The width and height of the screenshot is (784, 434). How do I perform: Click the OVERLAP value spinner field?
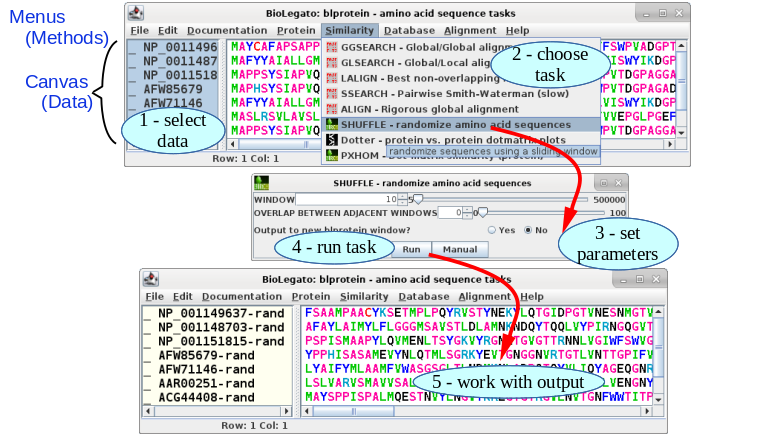pos(448,212)
